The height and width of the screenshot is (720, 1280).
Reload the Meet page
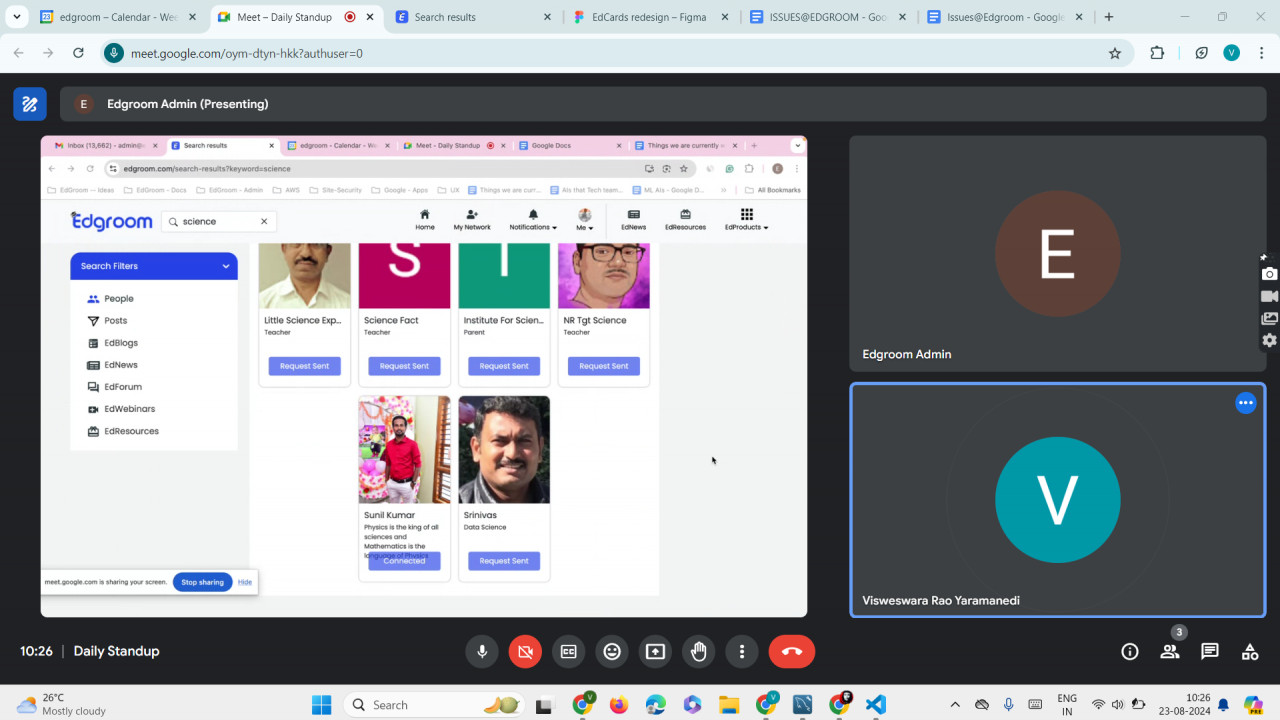coord(79,53)
